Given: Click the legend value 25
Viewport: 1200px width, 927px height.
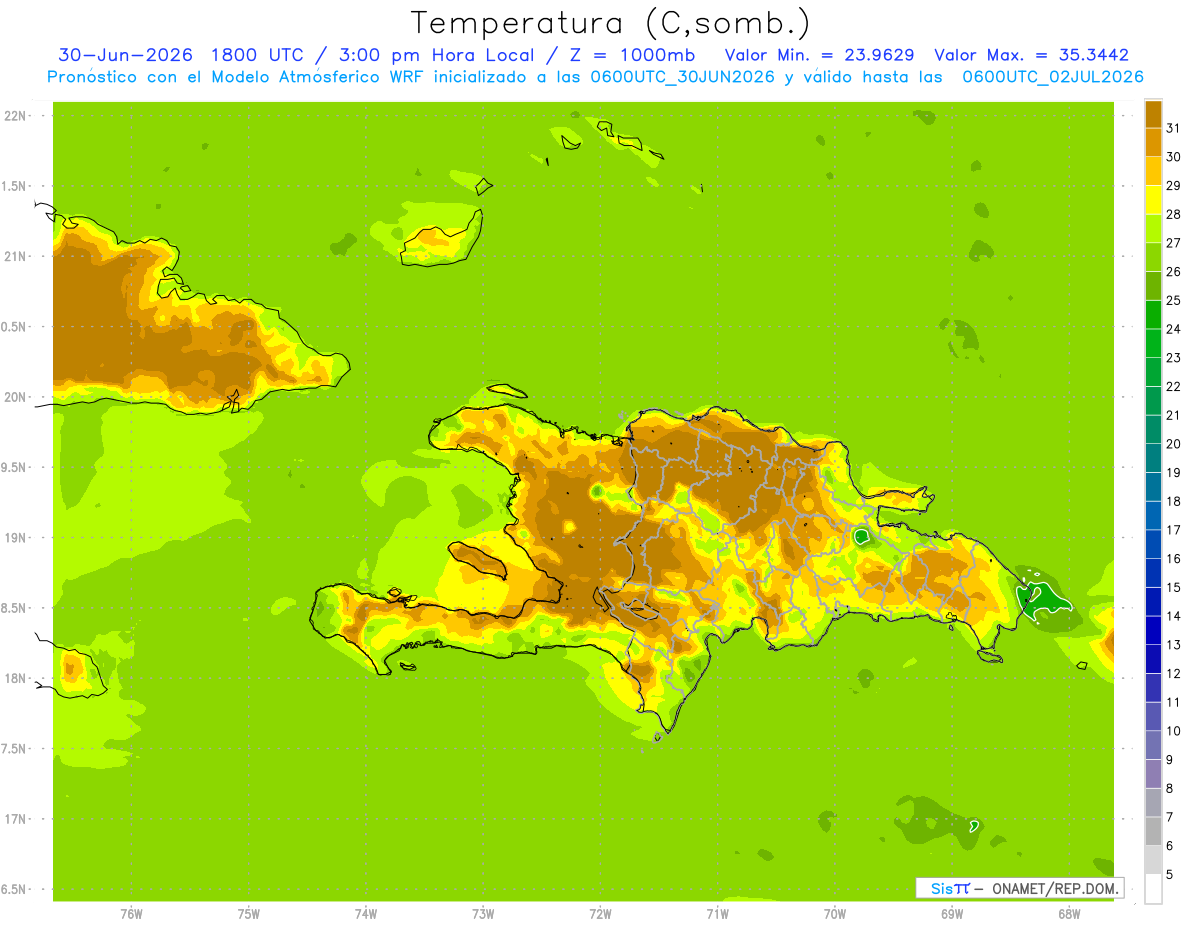Looking at the screenshot, I should 1173,300.
